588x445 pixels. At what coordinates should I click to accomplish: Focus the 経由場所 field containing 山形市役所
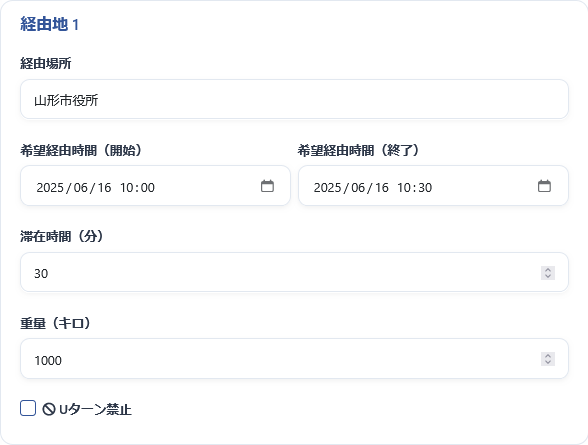point(294,99)
